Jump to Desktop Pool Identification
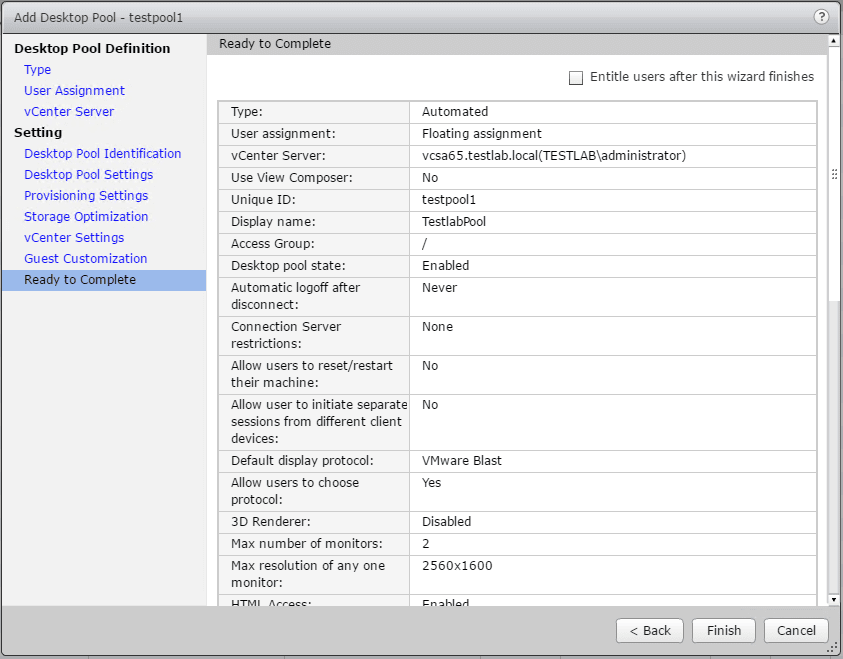 tap(103, 154)
